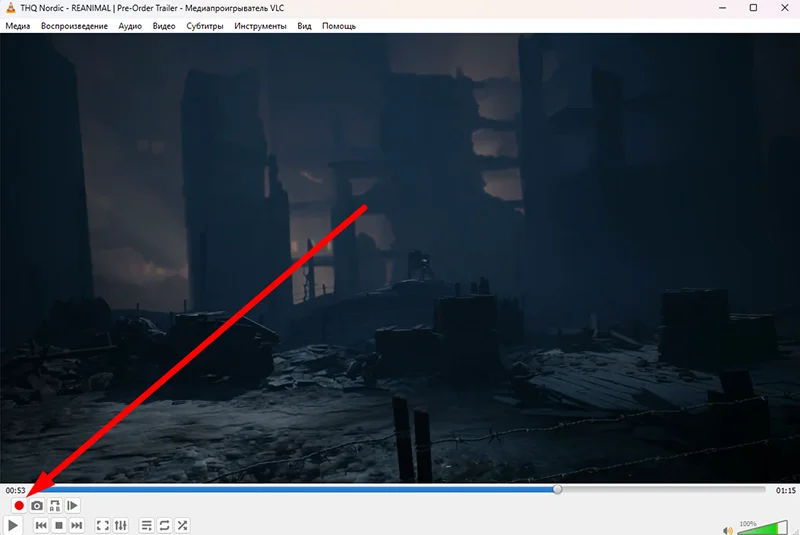This screenshot has height=535, width=800.
Task: Set the A-B loop points button
Action: pos(55,506)
